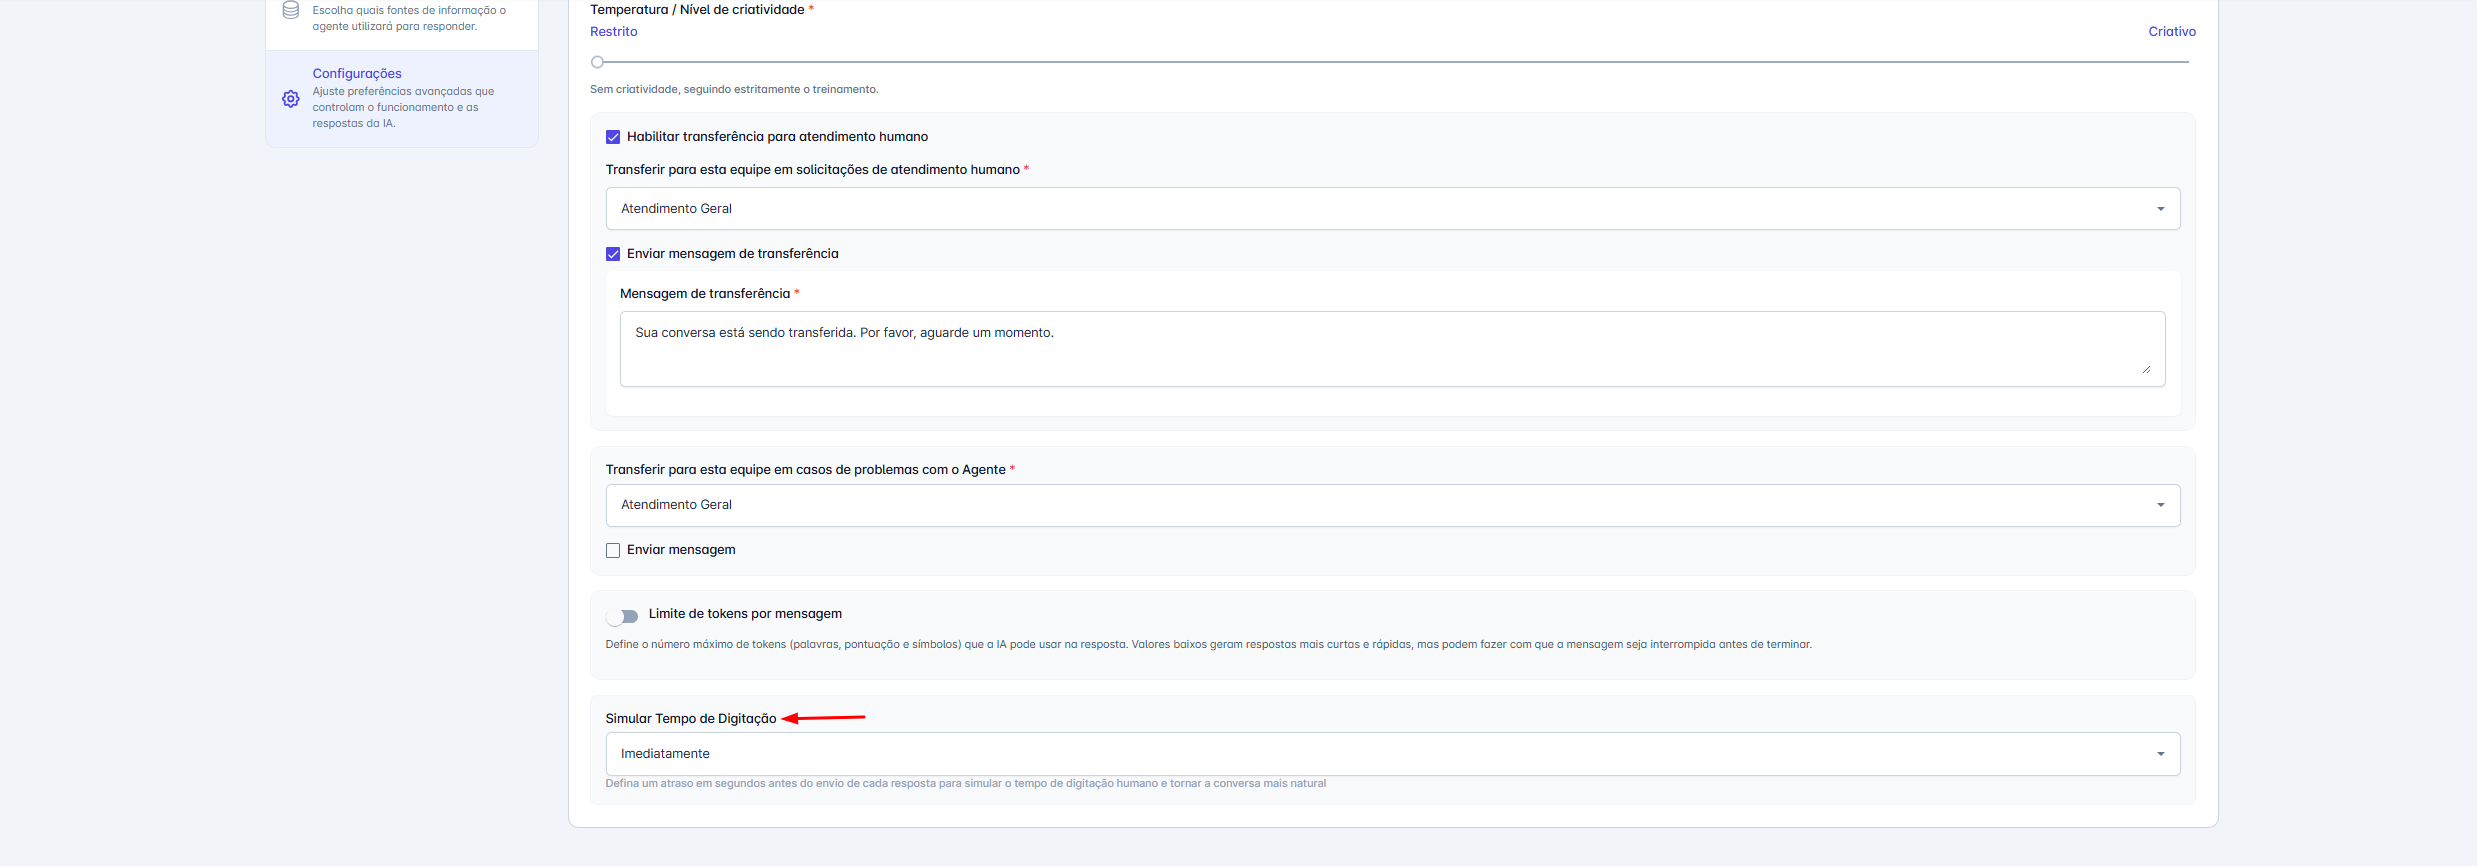Open the information sources sidebar section
The height and width of the screenshot is (866, 2477).
(402, 18)
